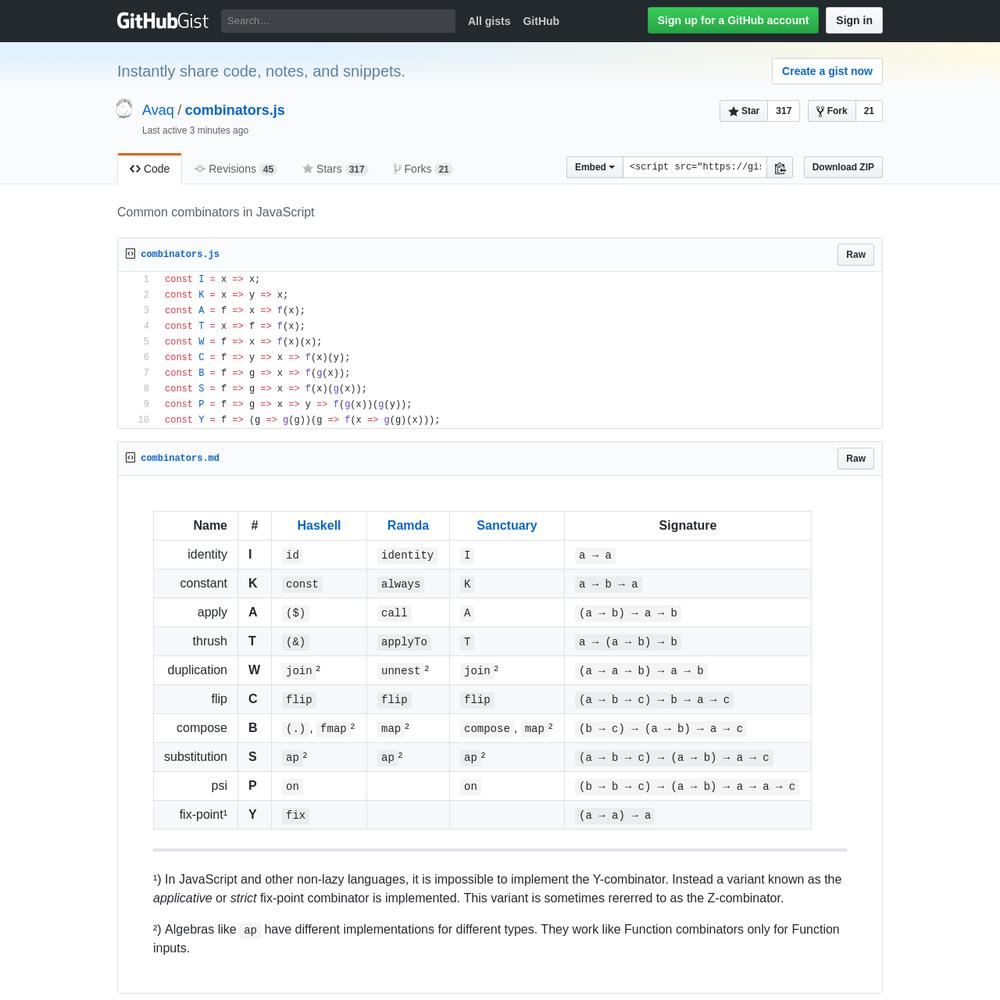
Task: Click the 'Signature' column header
Action: [x=688, y=526]
